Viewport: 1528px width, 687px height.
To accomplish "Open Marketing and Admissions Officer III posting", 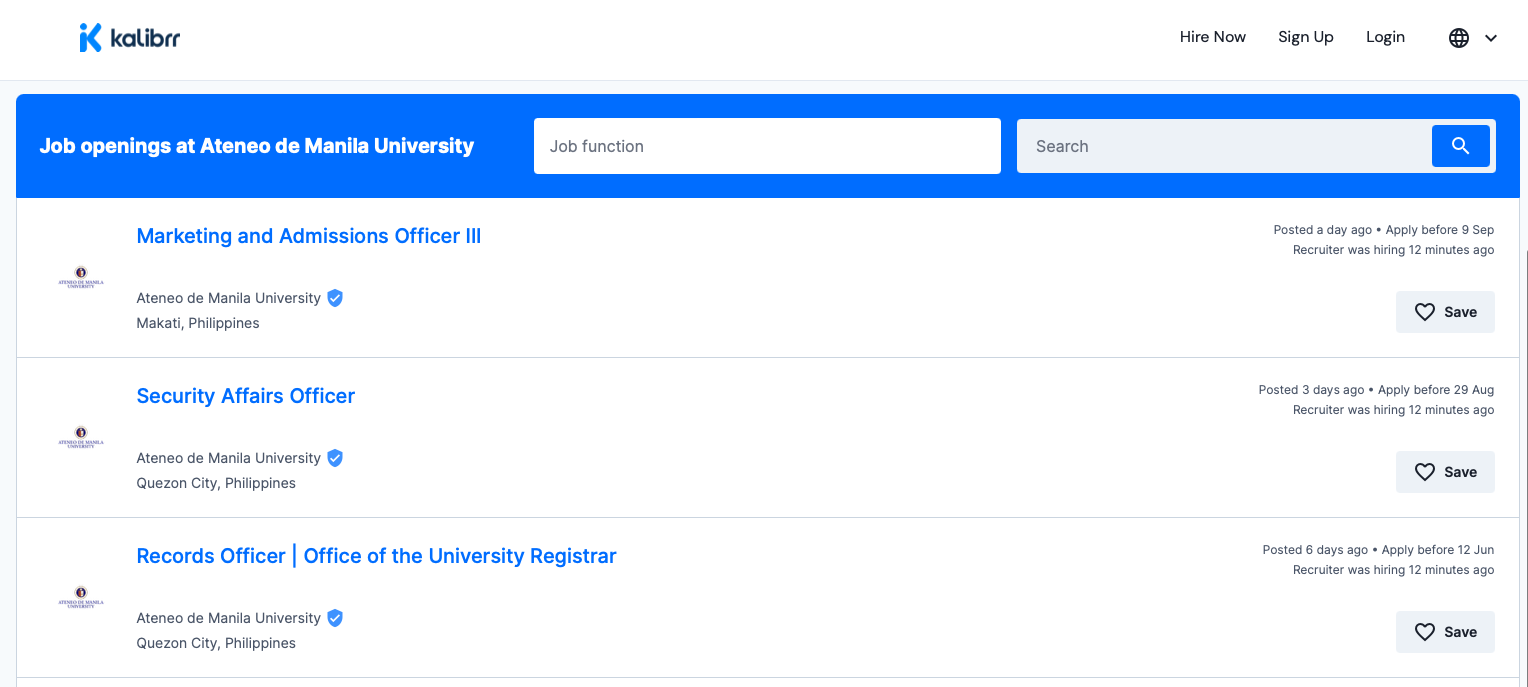I will [x=308, y=236].
